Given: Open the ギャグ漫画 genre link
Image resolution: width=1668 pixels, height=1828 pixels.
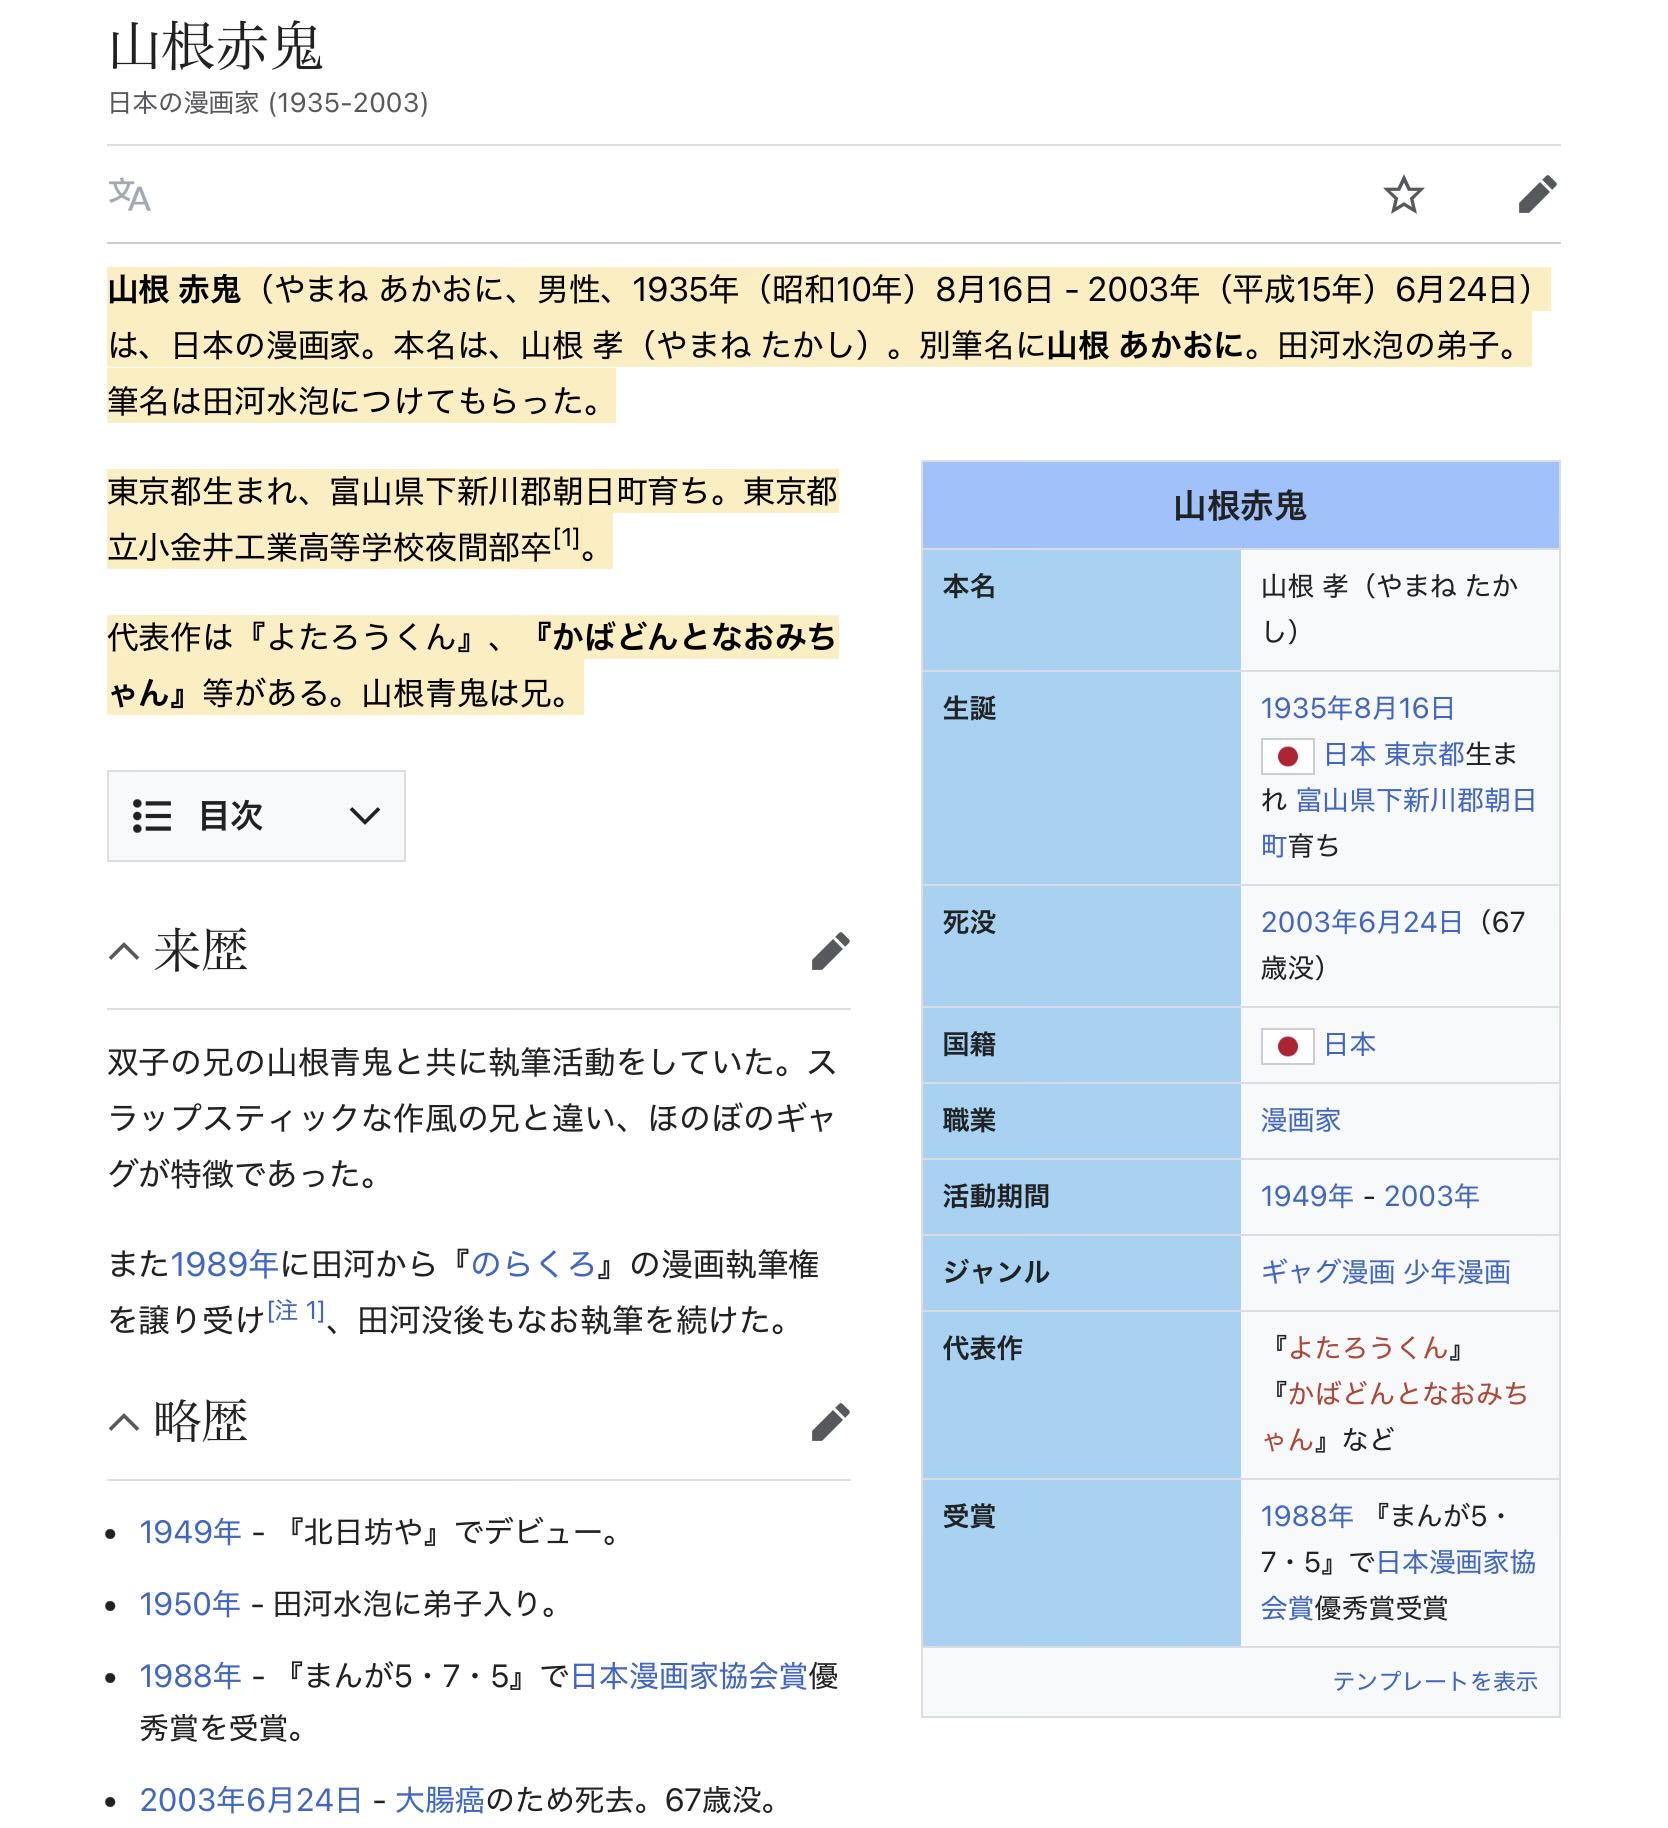Looking at the screenshot, I should [x=1327, y=1272].
